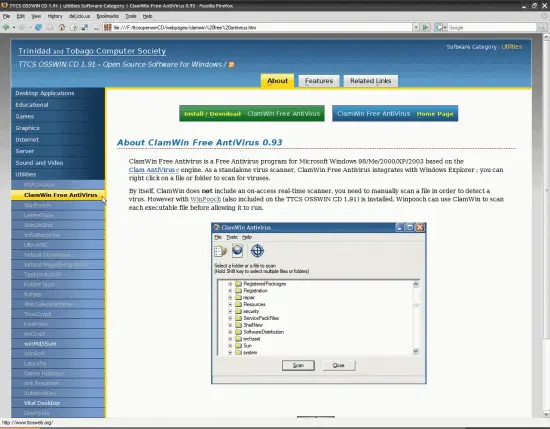
Task: Click the magnifier icon in Google search box
Action: (541, 28)
